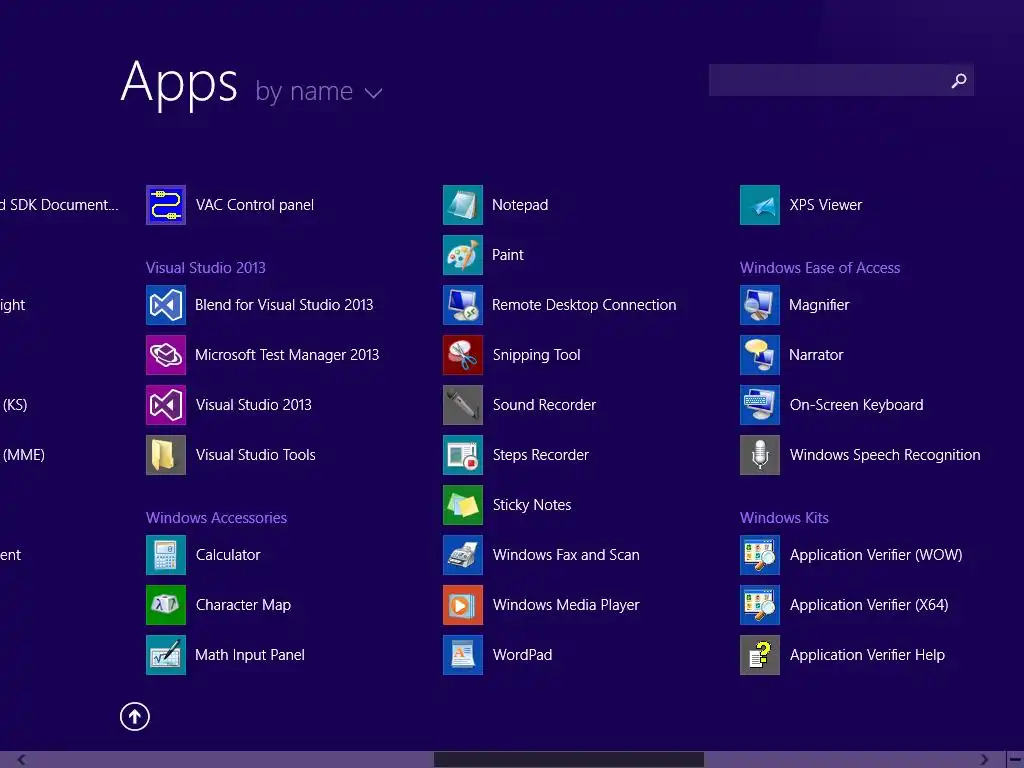The image size is (1024, 768).
Task: Click the Windows Kits group header
Action: pyautogui.click(x=784, y=518)
